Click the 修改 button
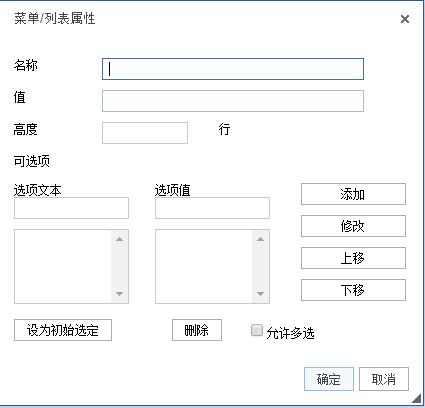425x408 pixels. 353,226
